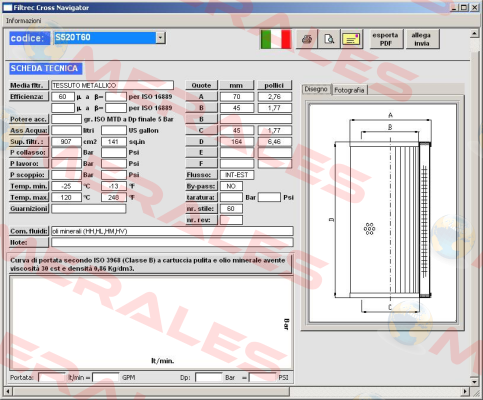Click the horizontal scrollbar right arrow
Screen dimensions: 483x400
click(466, 391)
